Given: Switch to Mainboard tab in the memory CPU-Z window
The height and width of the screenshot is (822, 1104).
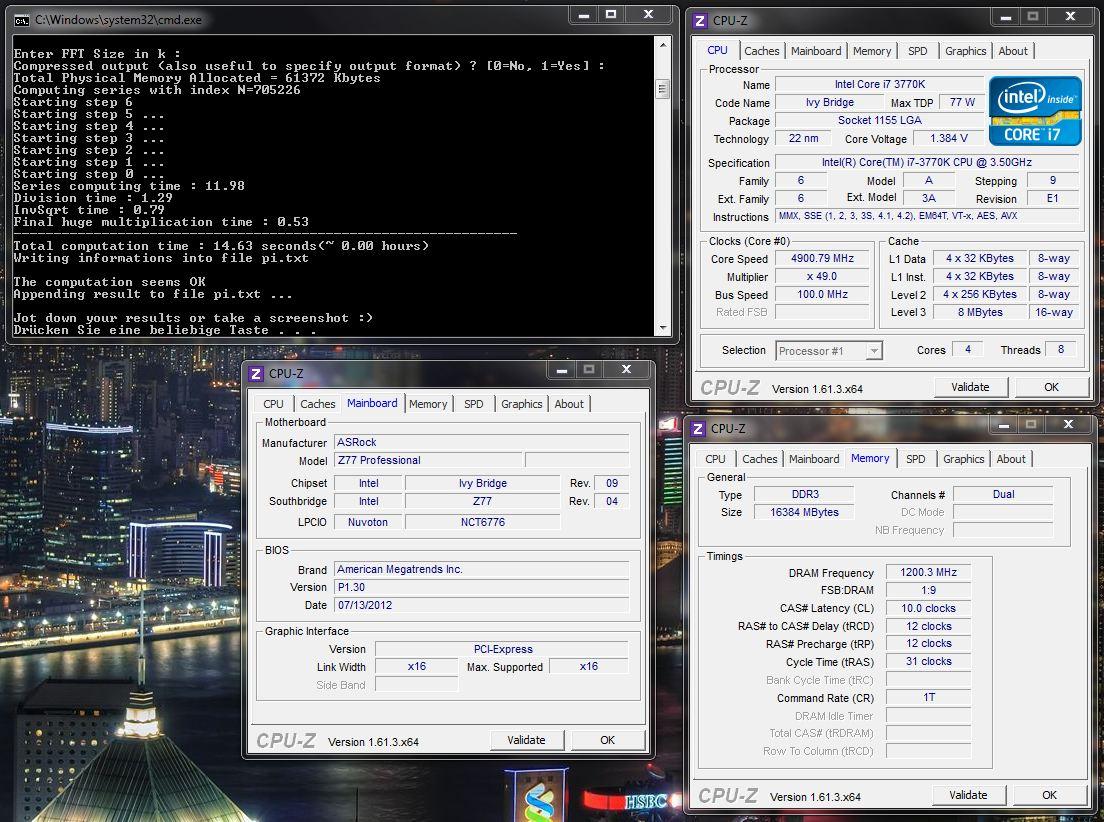Looking at the screenshot, I should coord(814,459).
